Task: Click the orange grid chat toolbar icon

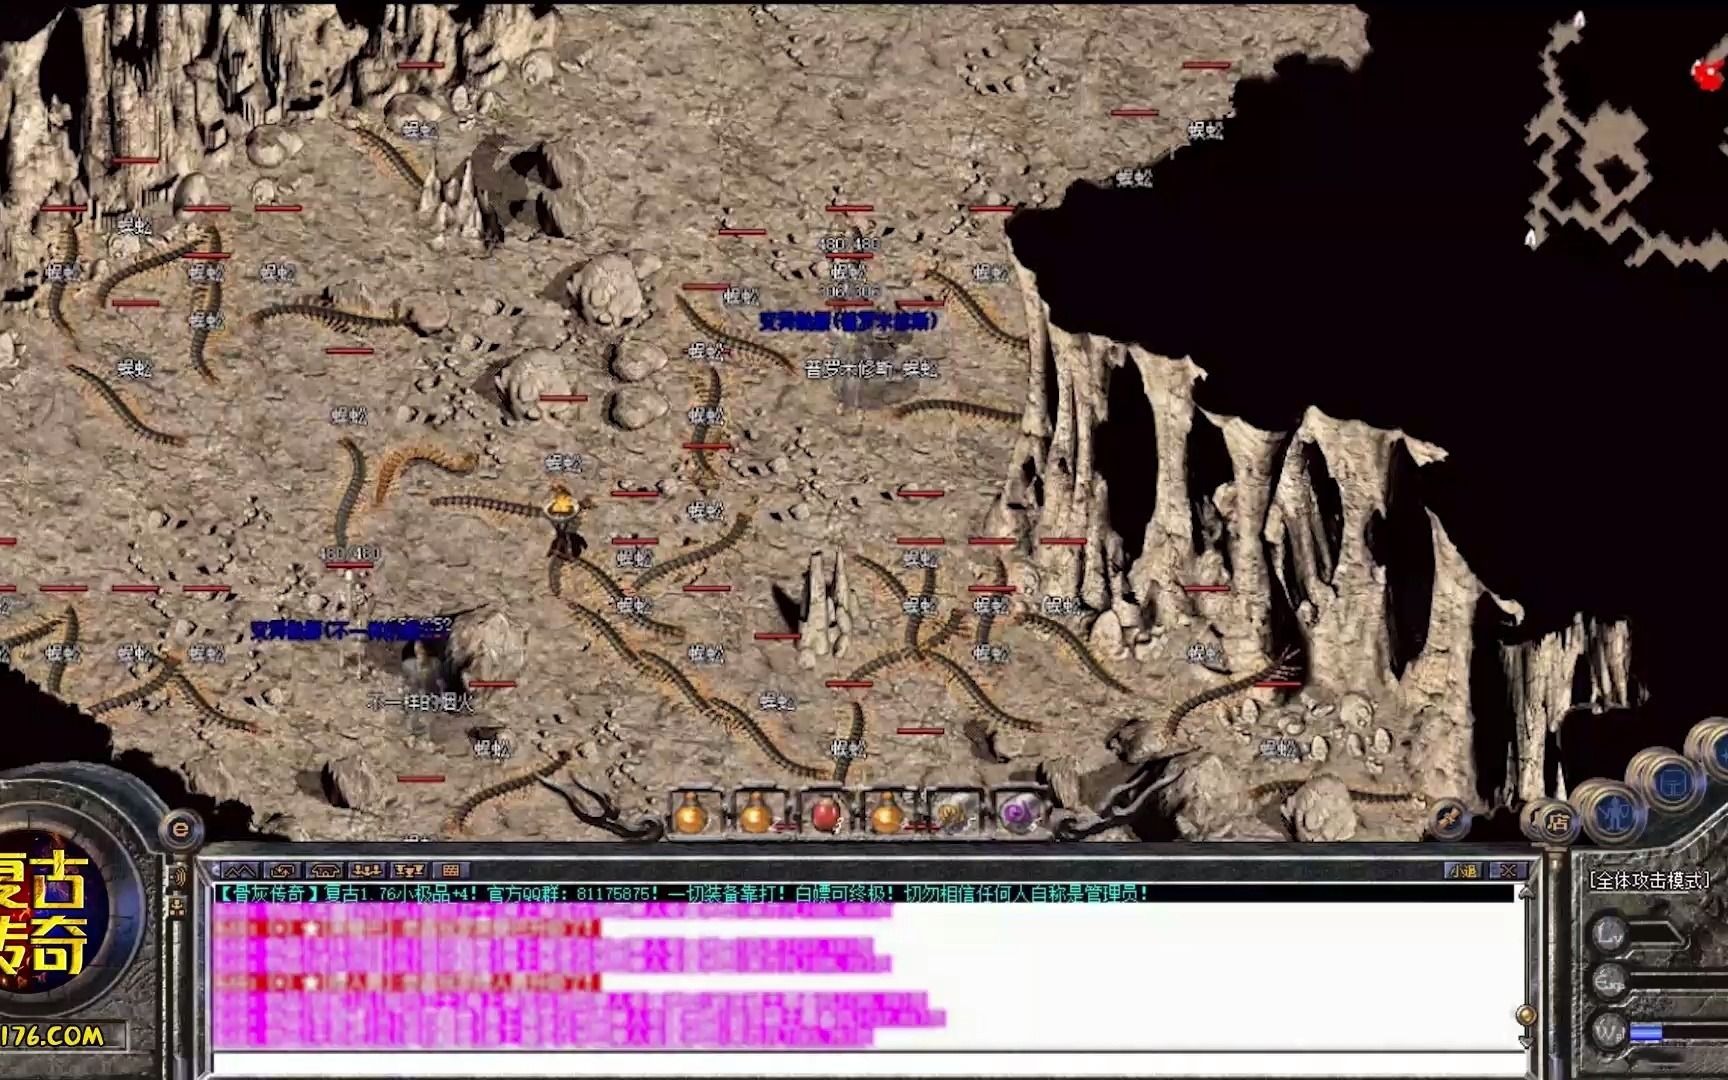Action: click(450, 870)
